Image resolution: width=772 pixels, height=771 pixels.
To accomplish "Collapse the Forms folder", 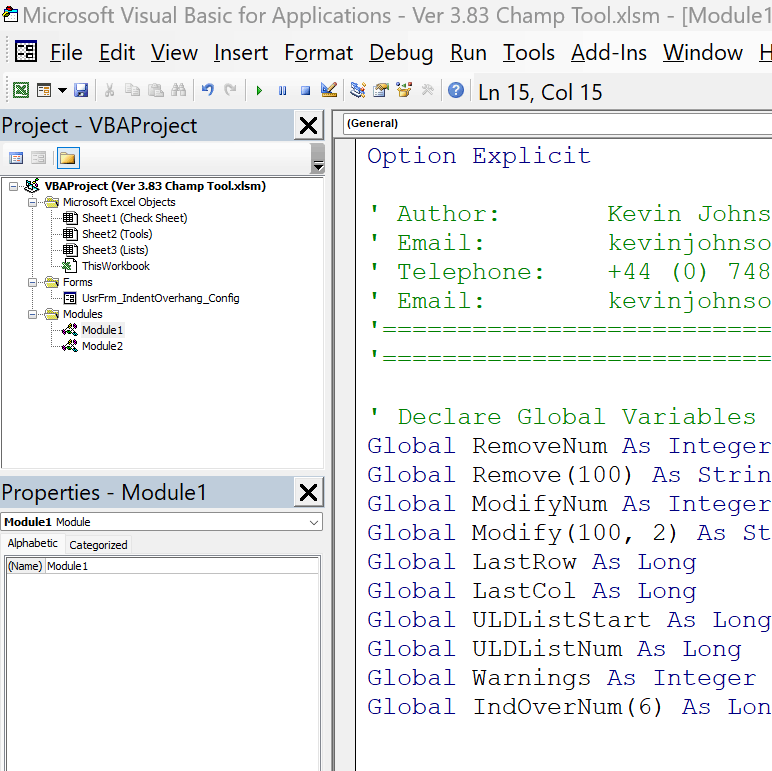I will pos(32,283).
